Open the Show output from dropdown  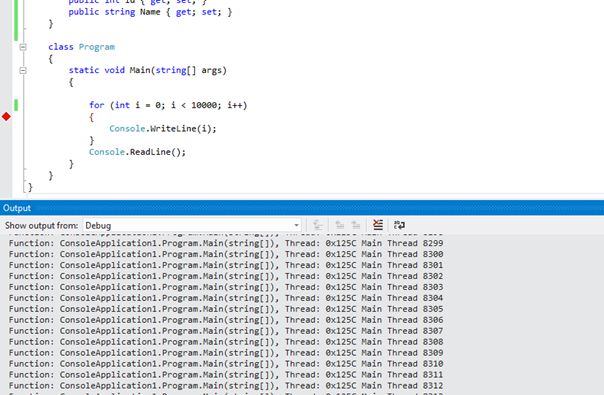192,225
